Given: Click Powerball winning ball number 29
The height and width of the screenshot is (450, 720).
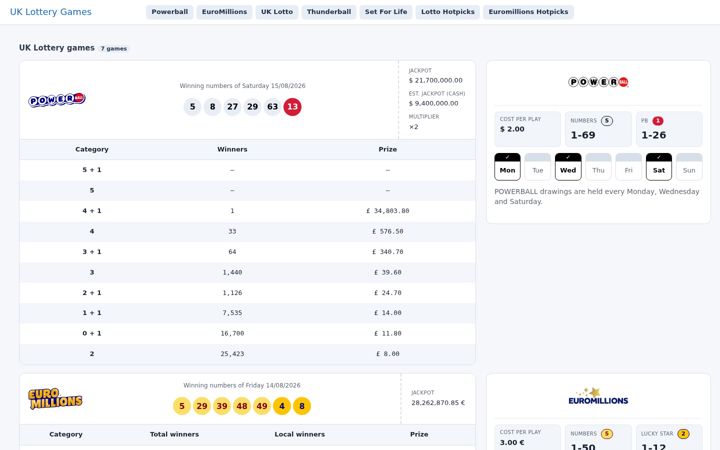Looking at the screenshot, I should 253,107.
